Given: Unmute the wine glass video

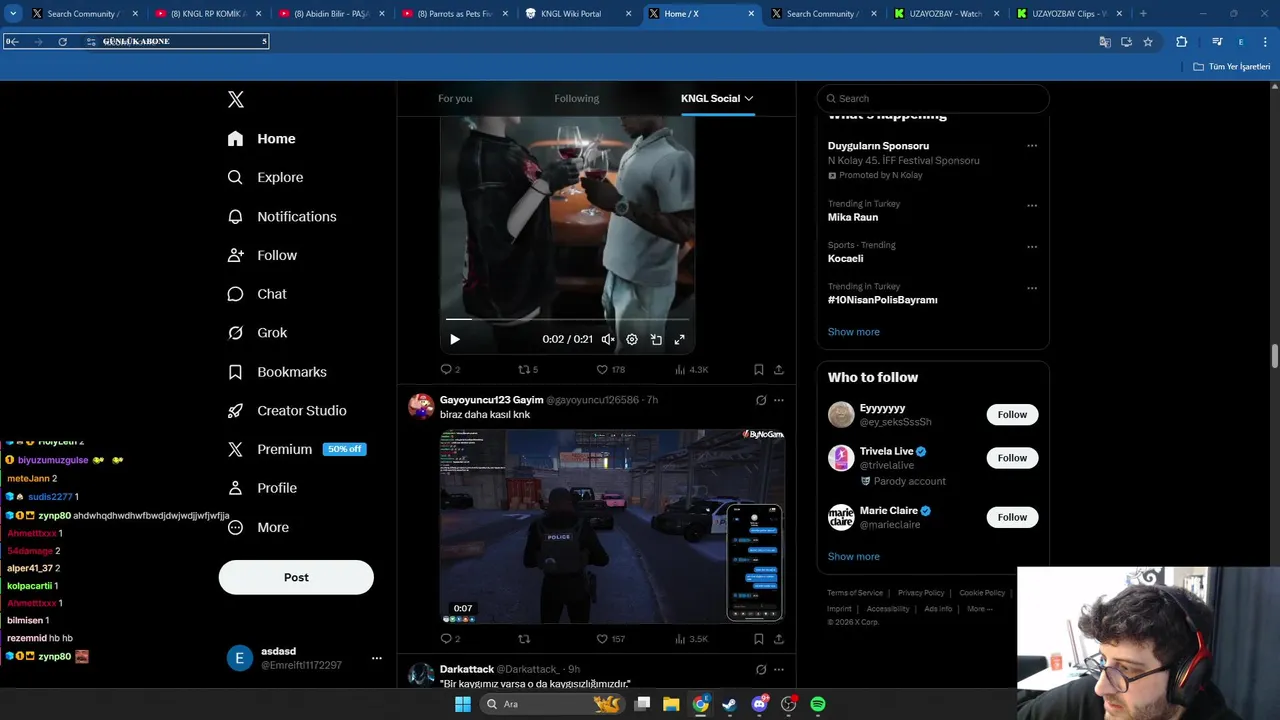Looking at the screenshot, I should (608, 339).
